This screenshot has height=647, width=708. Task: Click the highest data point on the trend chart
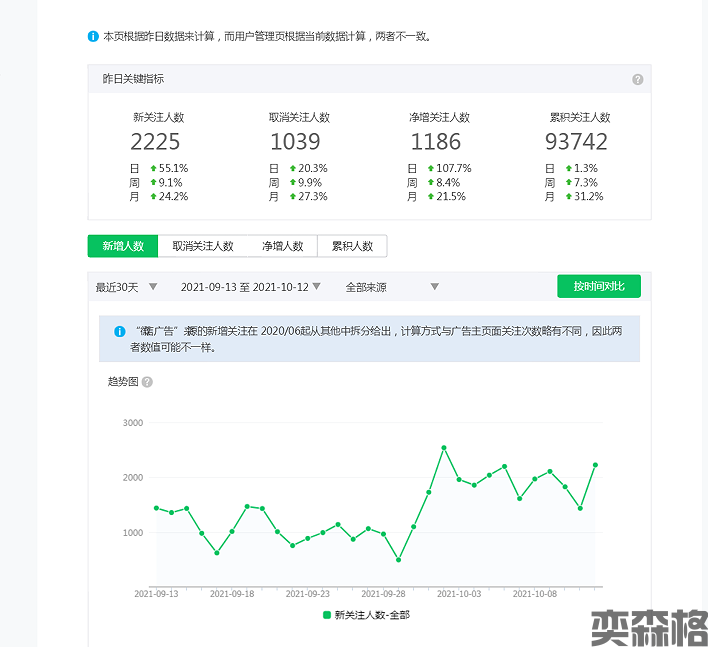coord(443,448)
